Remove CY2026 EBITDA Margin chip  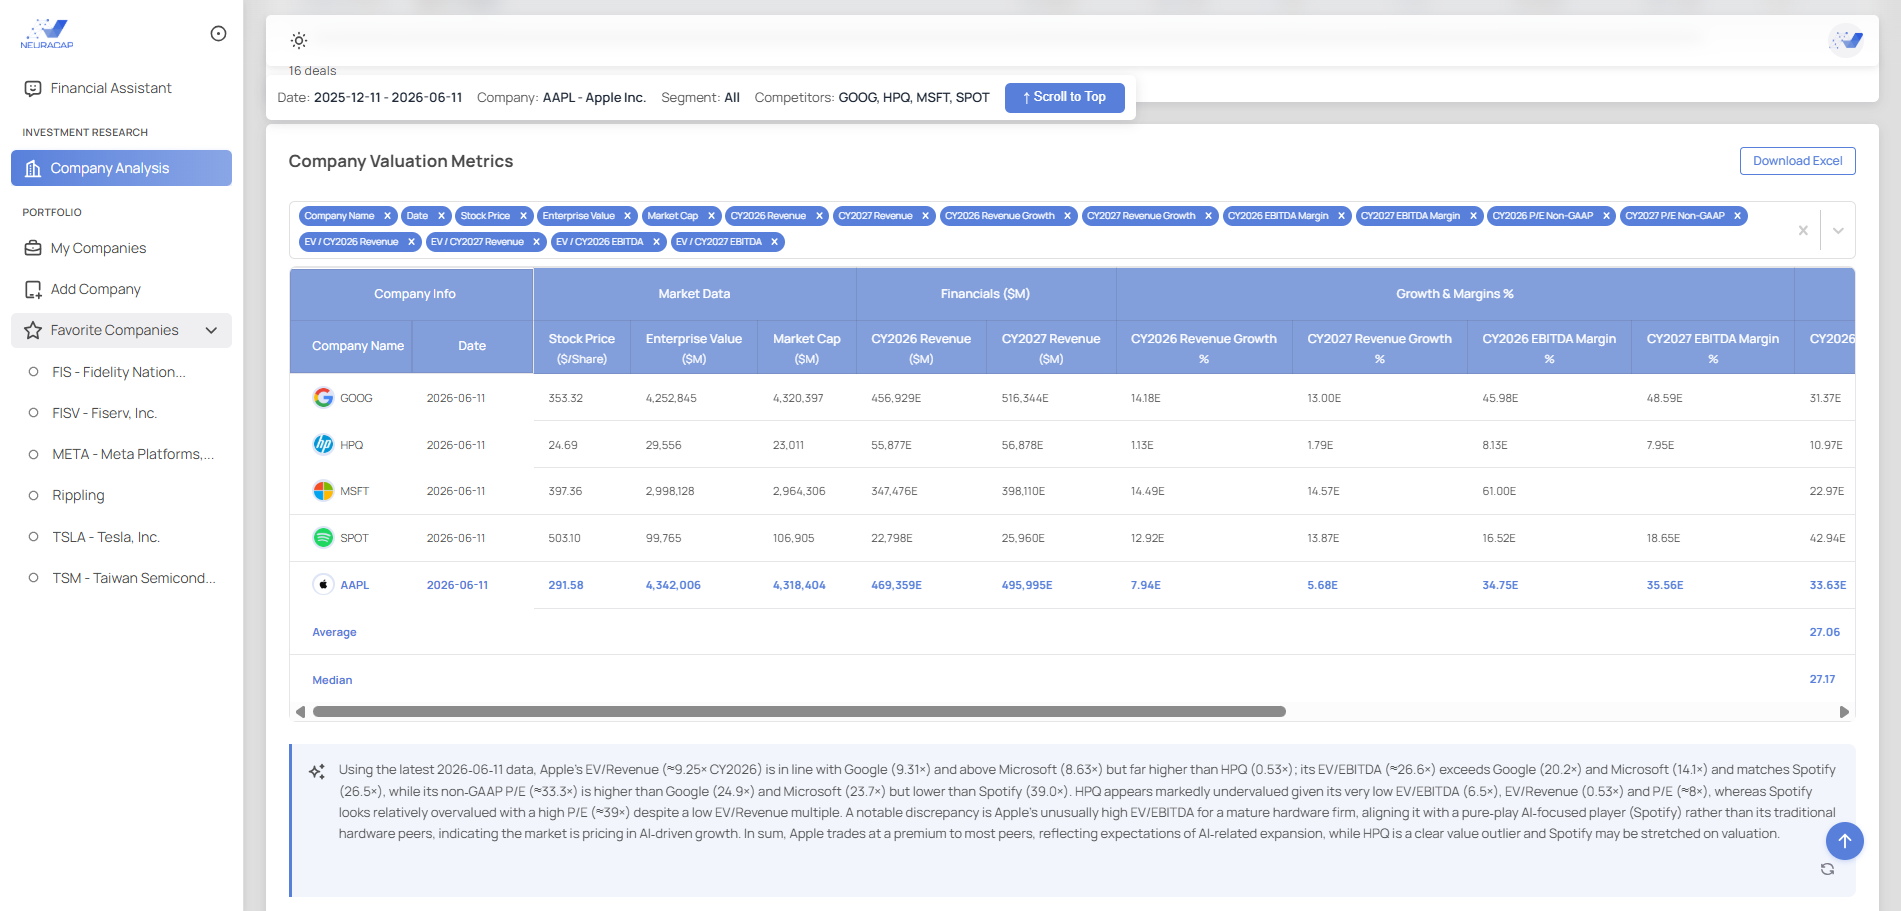point(1342,216)
